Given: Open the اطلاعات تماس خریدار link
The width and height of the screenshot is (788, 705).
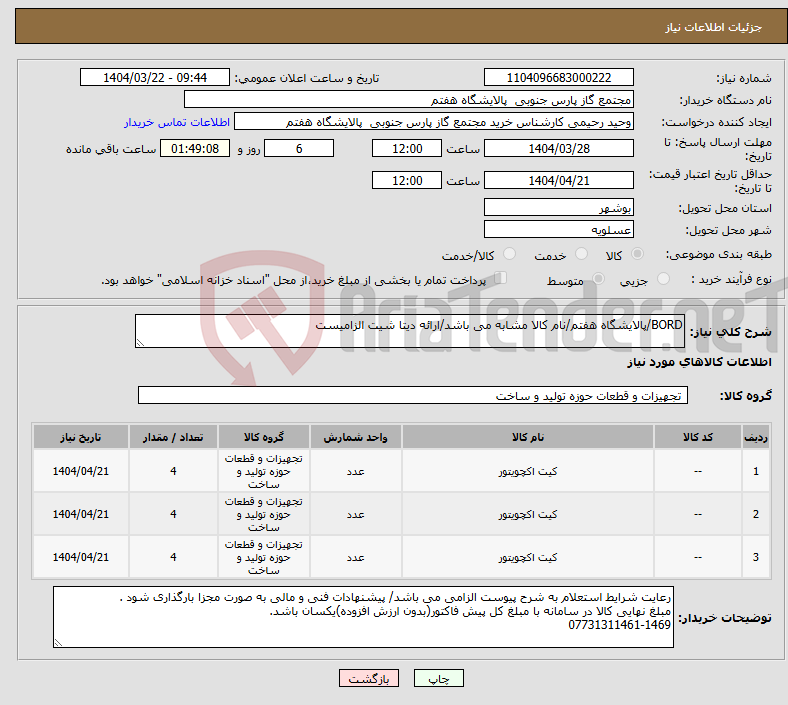Looking at the screenshot, I should point(177,122).
